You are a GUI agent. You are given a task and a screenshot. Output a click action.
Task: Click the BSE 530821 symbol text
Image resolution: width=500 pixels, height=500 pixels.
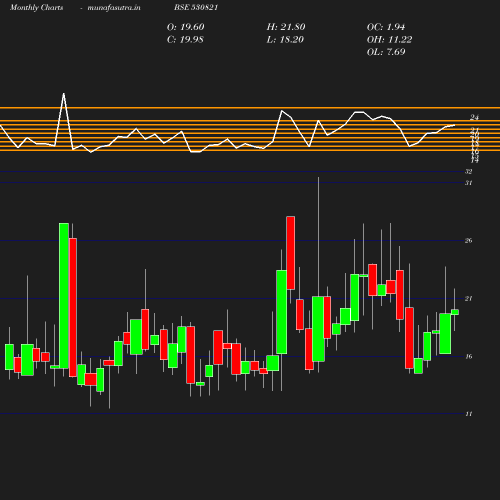[196, 7]
